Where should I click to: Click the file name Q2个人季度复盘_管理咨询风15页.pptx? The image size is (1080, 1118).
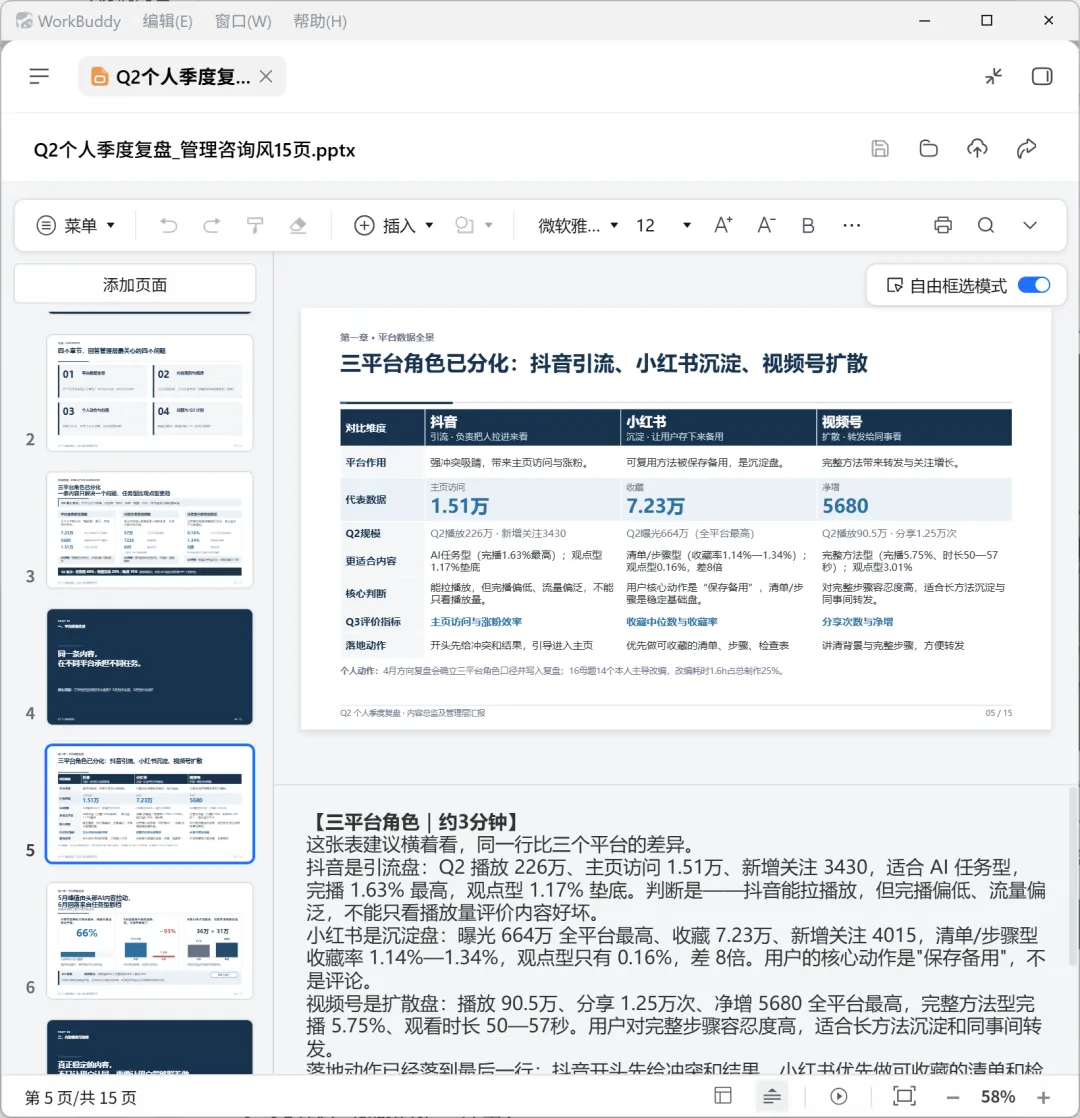(x=194, y=150)
